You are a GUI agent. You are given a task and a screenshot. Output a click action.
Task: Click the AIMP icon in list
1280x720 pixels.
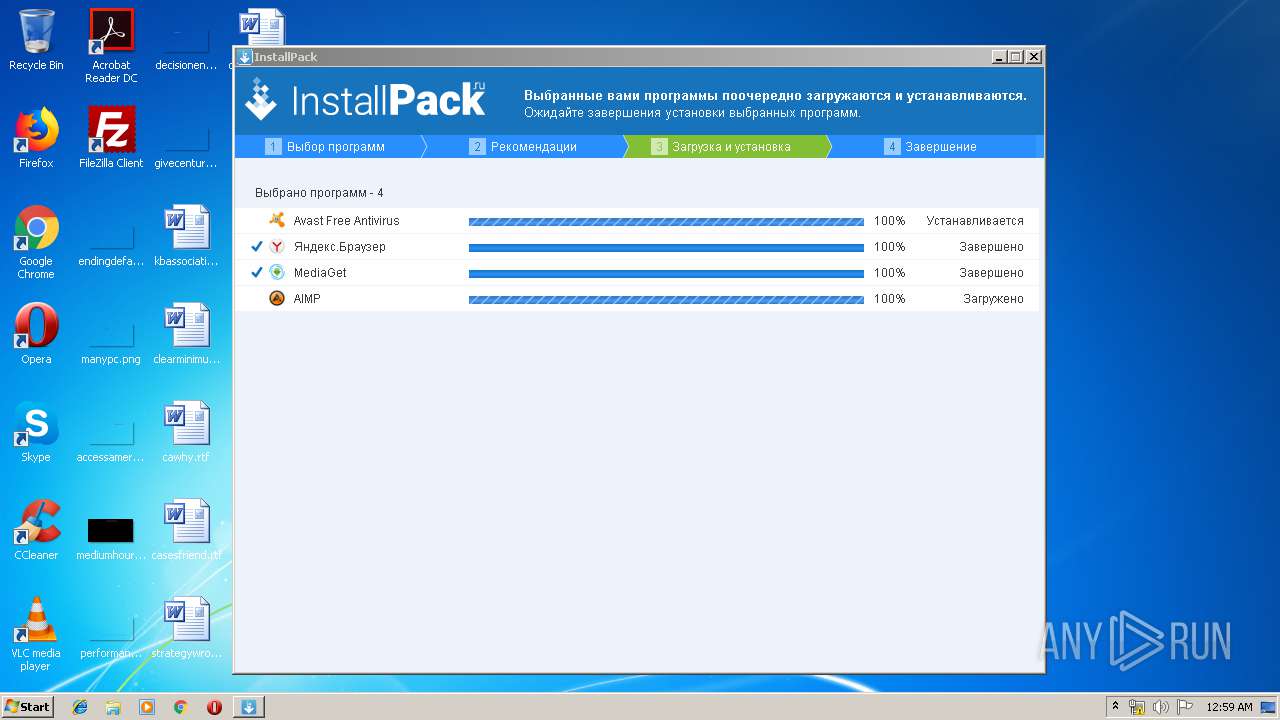coord(277,298)
